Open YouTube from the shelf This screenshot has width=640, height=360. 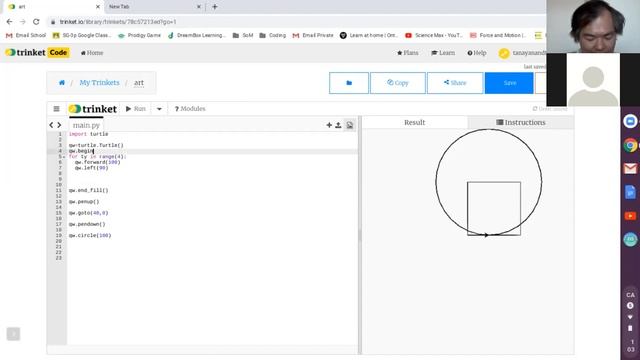[x=630, y=216]
